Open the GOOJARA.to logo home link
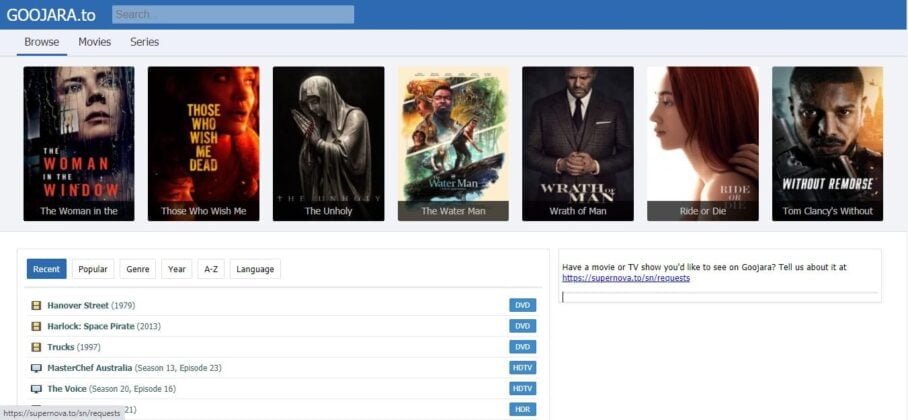The width and height of the screenshot is (908, 420). coord(51,15)
